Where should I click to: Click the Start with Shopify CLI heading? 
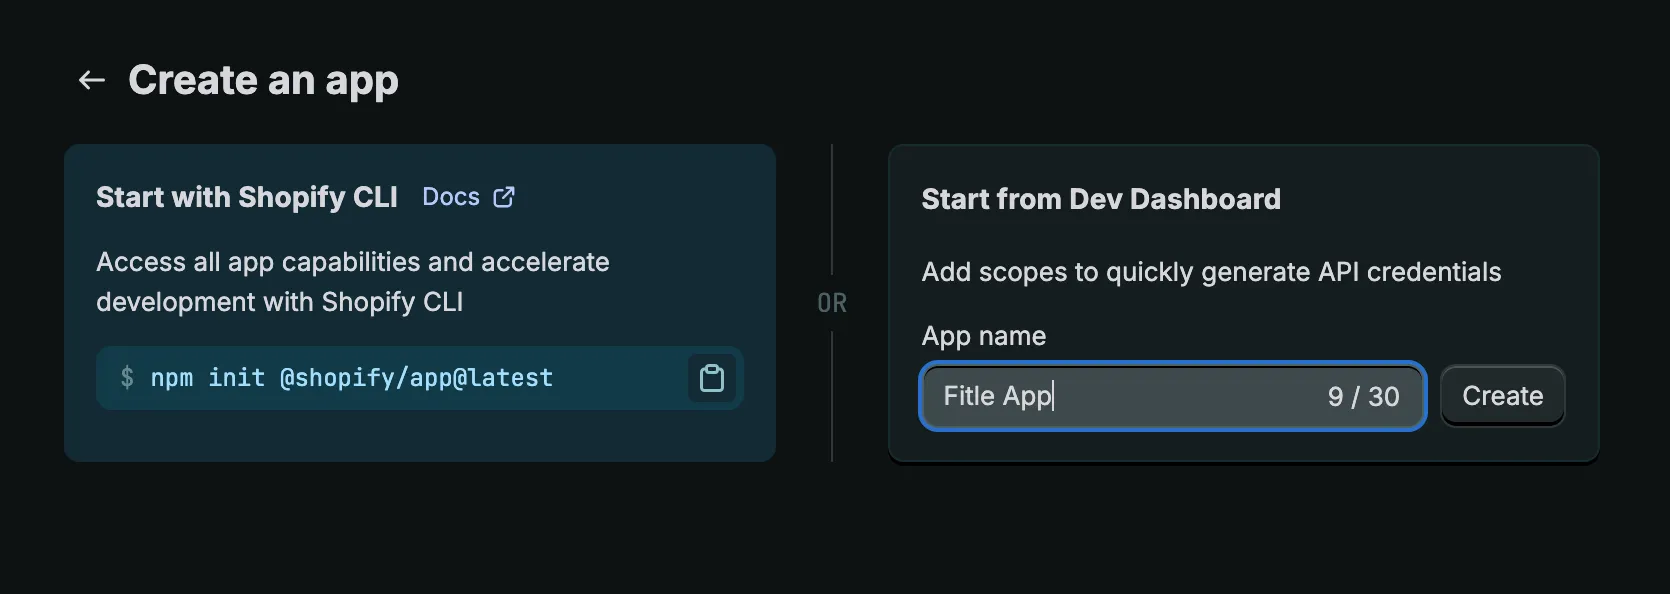click(x=247, y=197)
